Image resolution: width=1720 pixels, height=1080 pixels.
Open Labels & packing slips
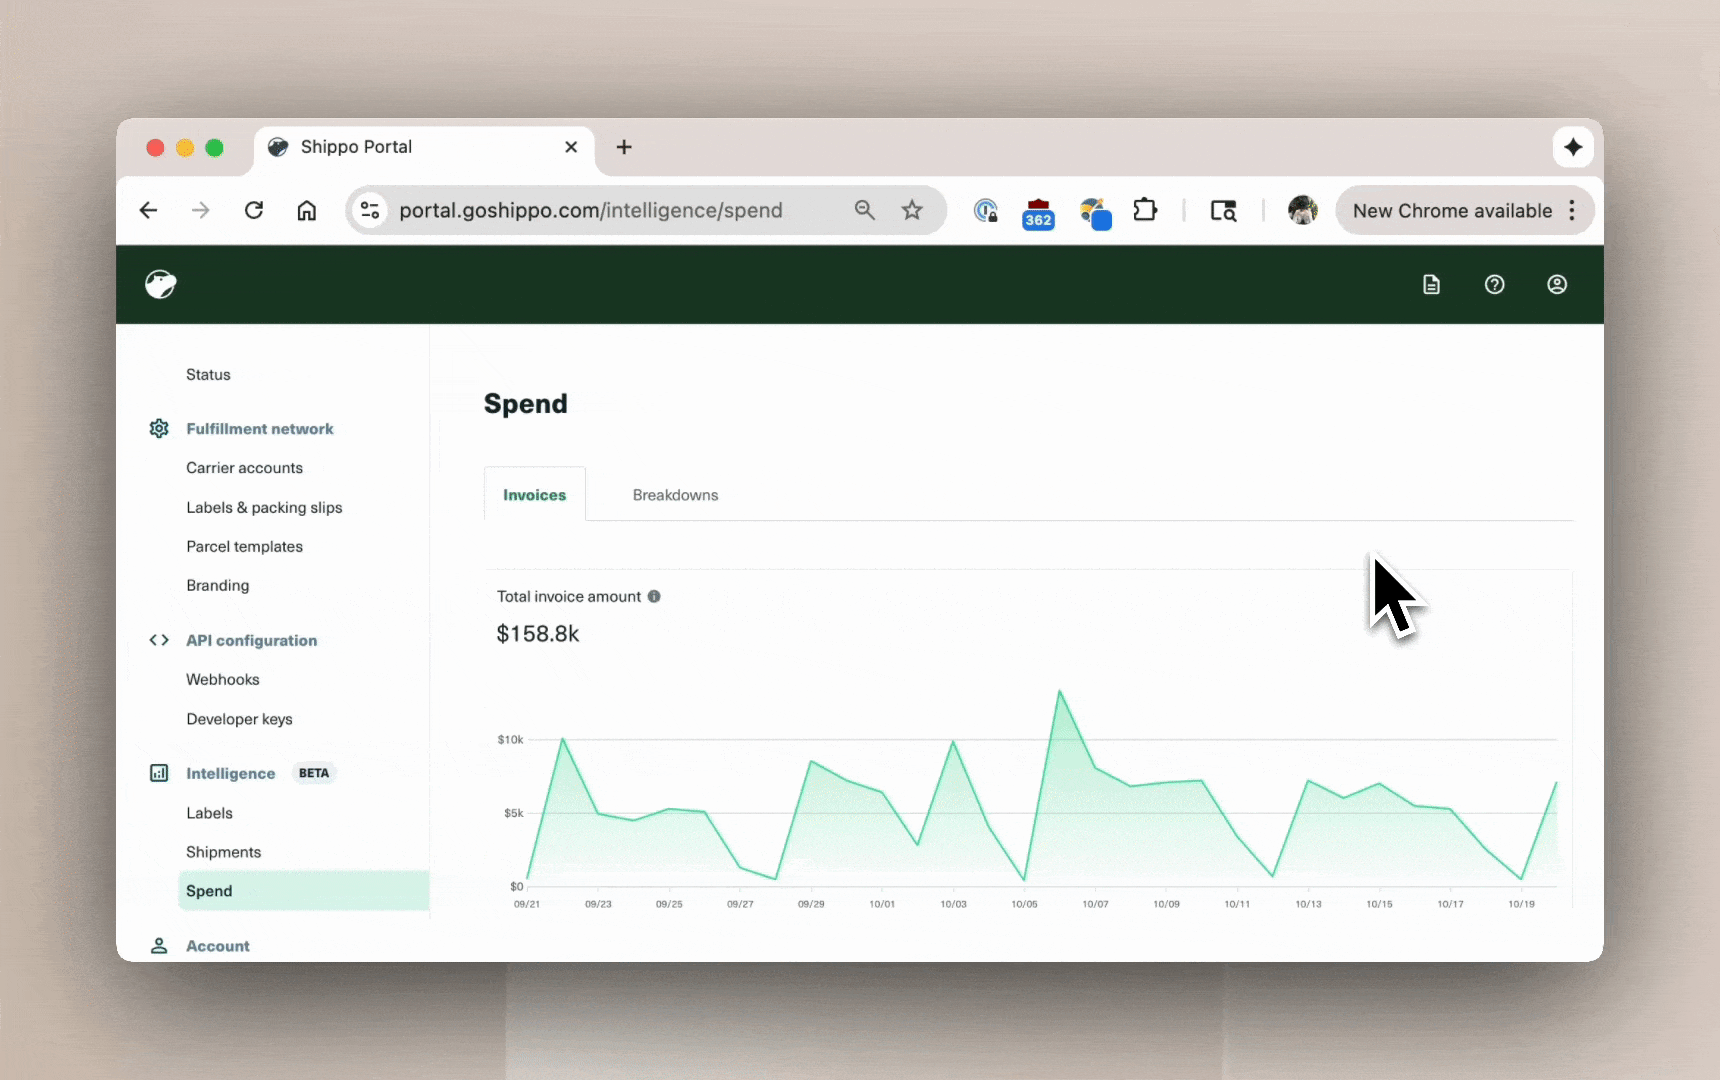[x=264, y=508]
